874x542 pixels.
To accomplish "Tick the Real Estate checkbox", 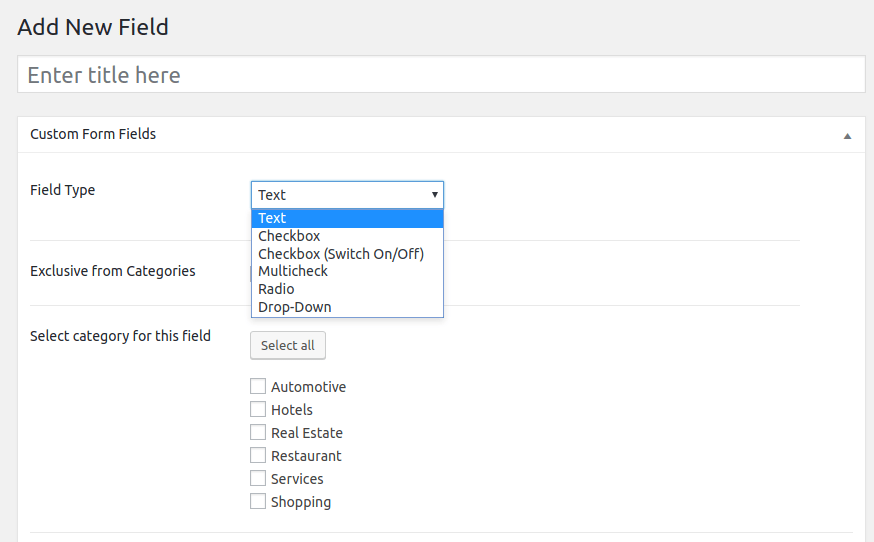I will [258, 433].
